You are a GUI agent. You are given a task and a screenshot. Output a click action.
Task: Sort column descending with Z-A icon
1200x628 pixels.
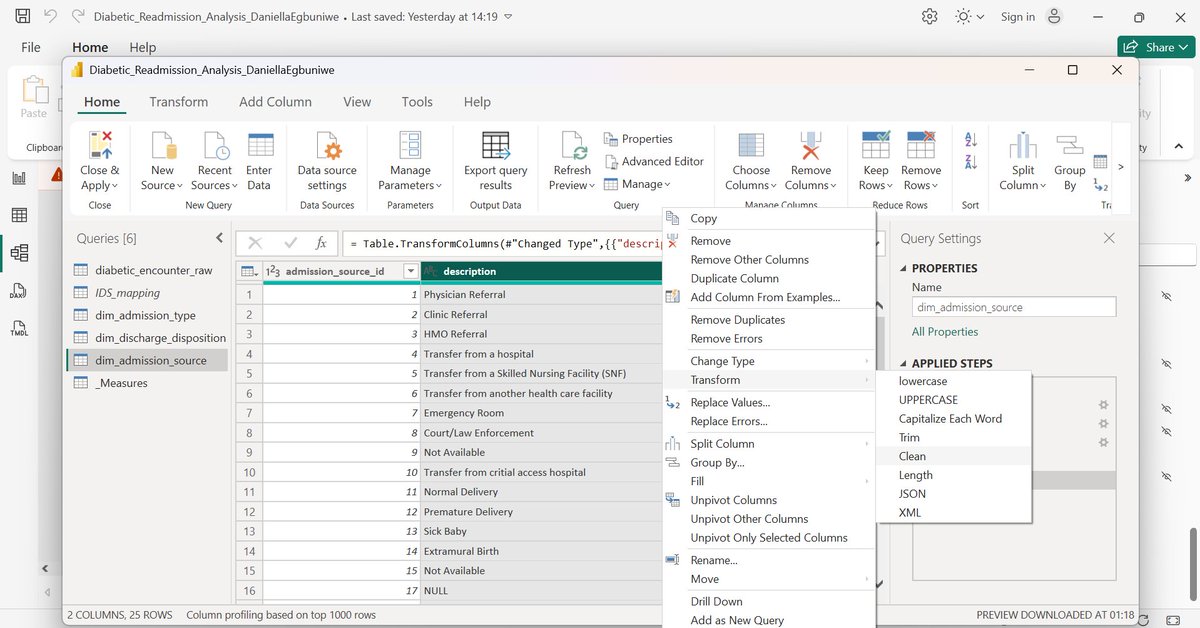(x=971, y=163)
